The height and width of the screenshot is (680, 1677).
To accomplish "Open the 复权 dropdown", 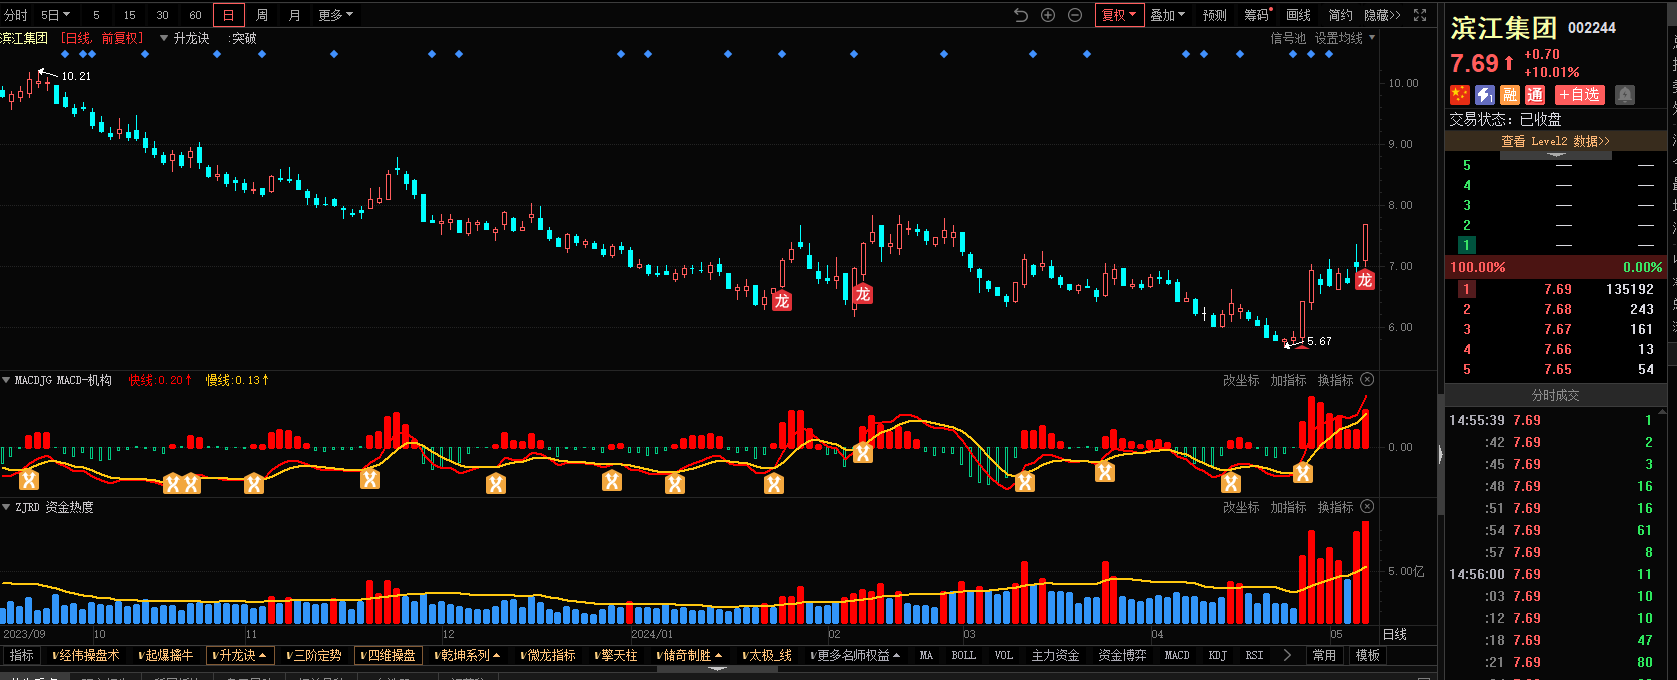I will click(1119, 15).
